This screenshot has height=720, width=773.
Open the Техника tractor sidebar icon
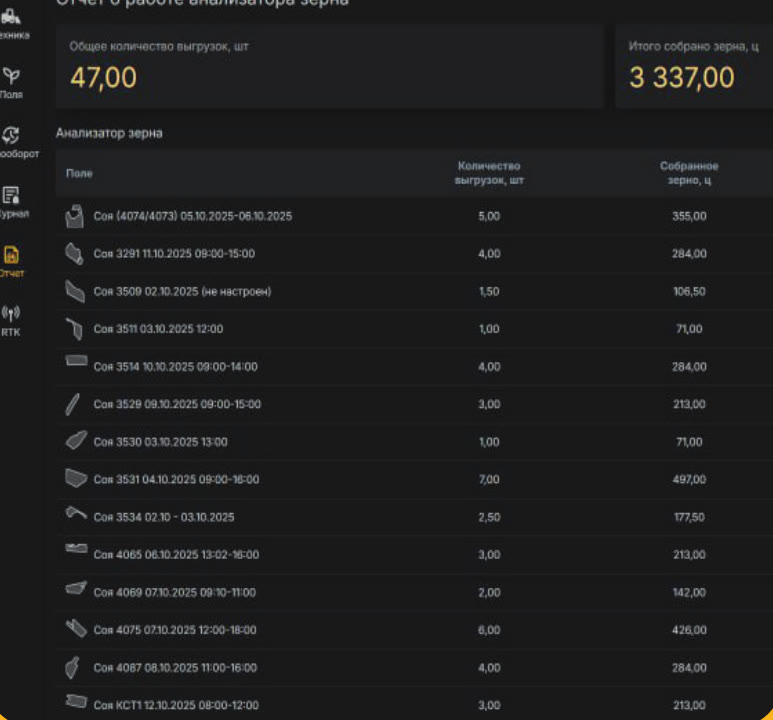pos(11,17)
